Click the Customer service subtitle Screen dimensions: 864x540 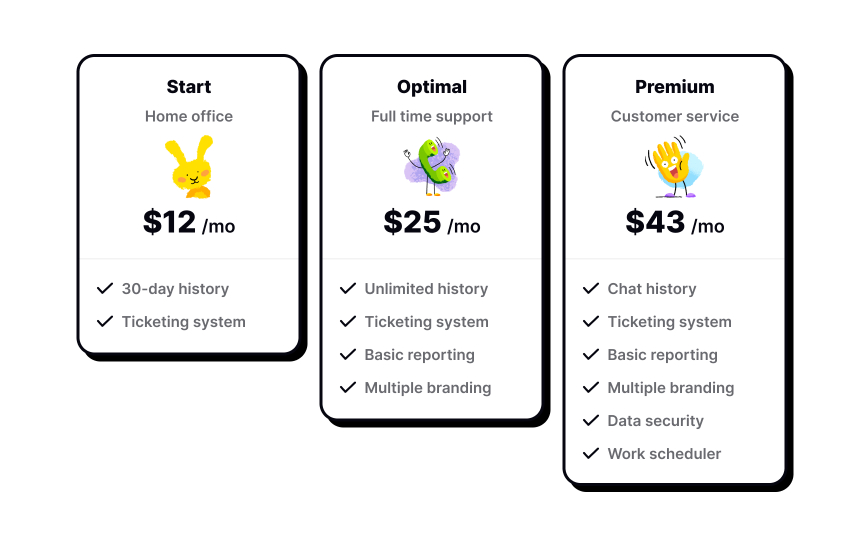click(x=675, y=116)
